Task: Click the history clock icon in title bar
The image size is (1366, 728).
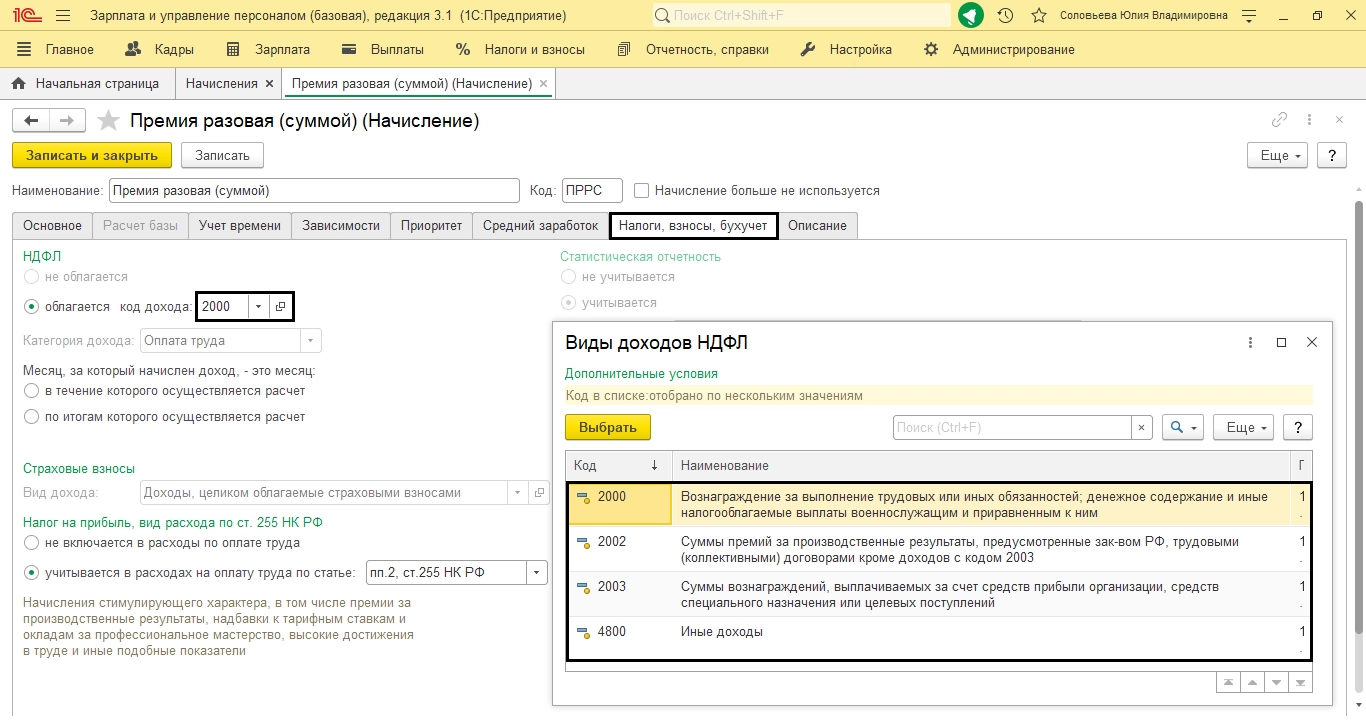Action: (x=1005, y=16)
